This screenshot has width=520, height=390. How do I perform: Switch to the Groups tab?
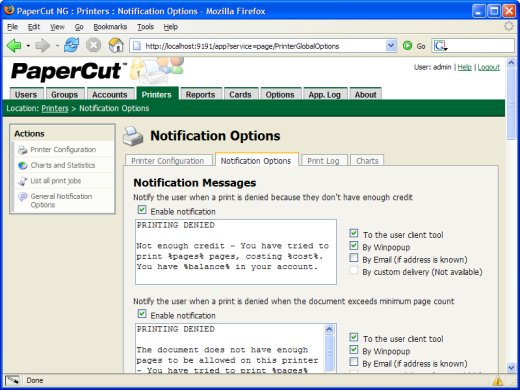[x=65, y=95]
